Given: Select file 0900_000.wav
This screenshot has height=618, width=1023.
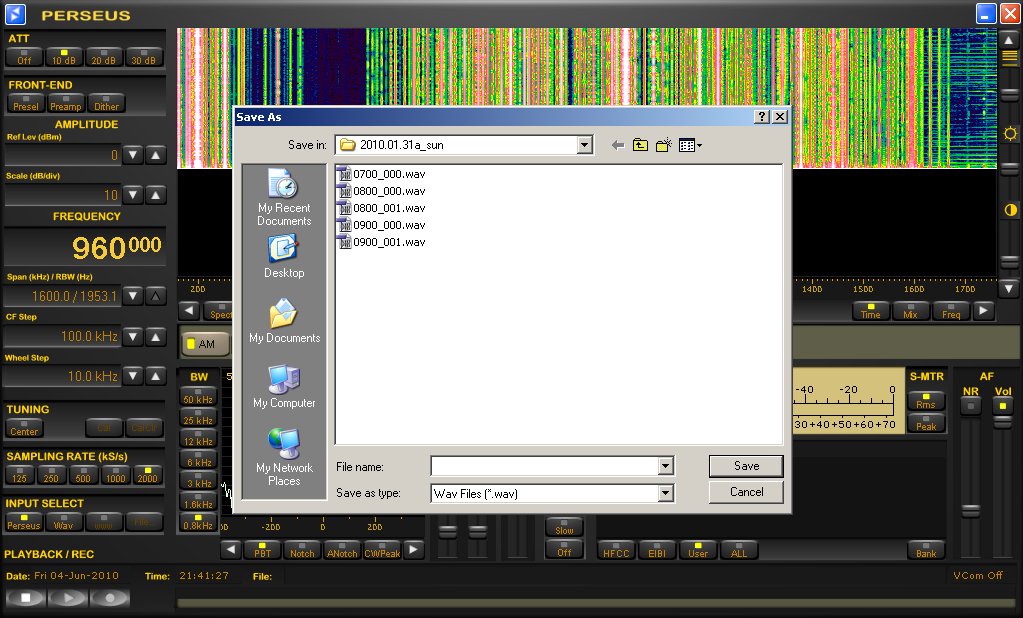Looking at the screenshot, I should point(382,225).
